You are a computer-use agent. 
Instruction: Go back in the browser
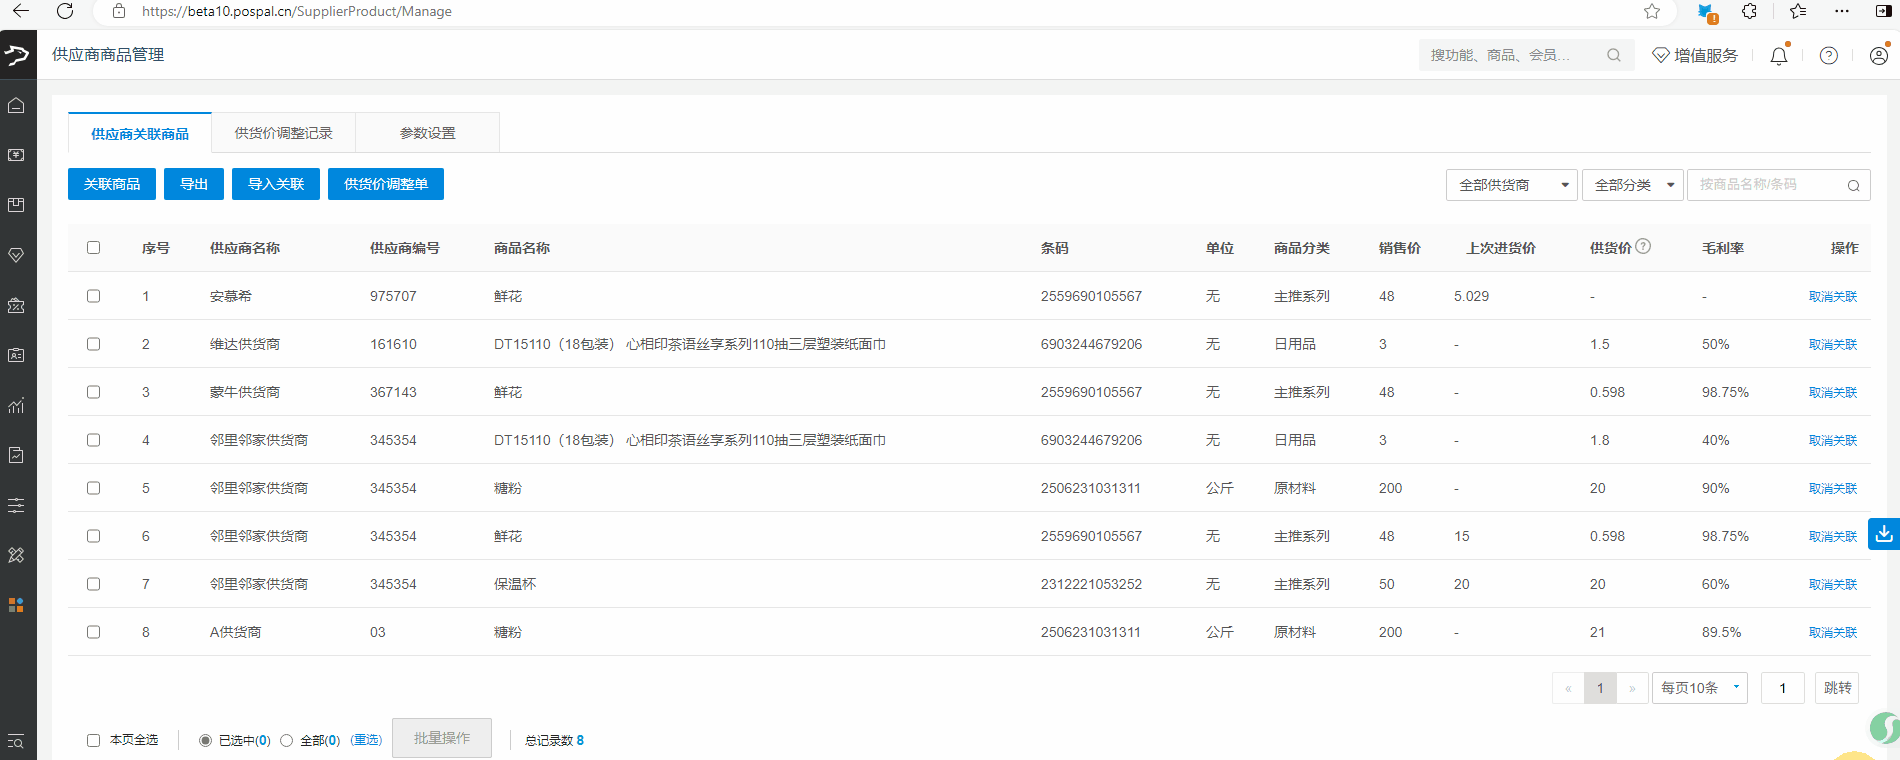[20, 11]
